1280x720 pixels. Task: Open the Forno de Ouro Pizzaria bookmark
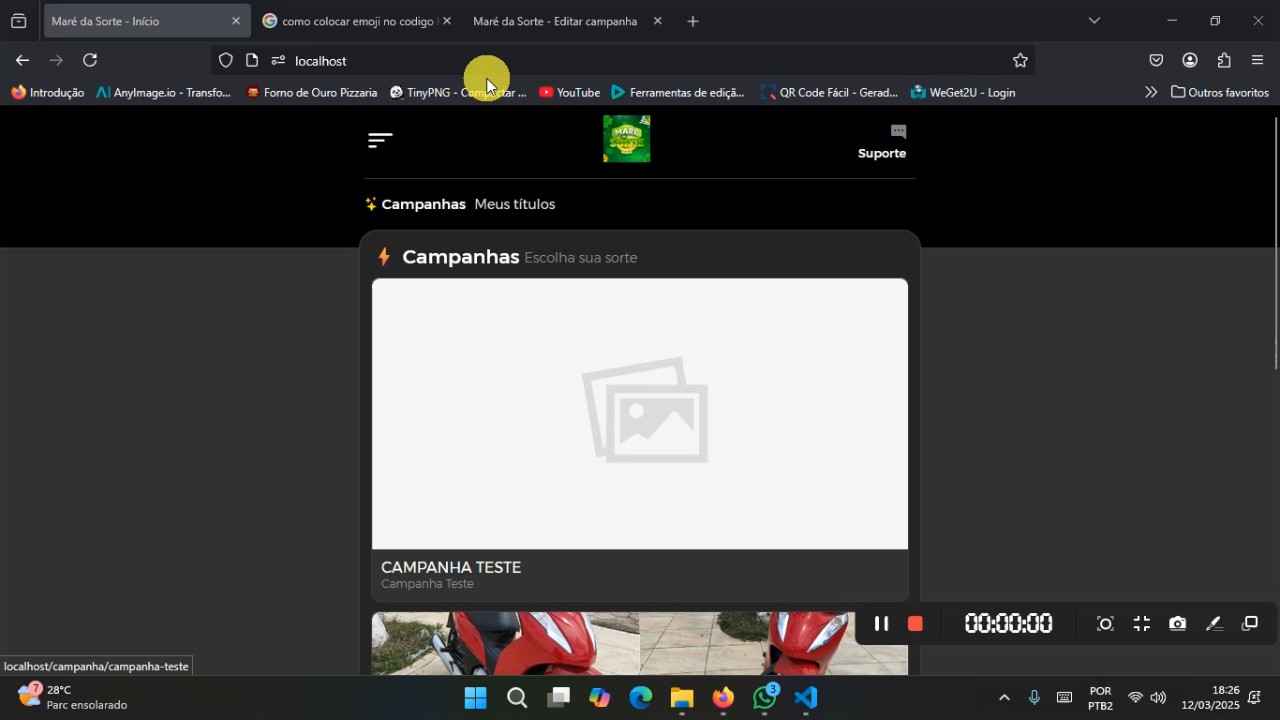click(312, 92)
